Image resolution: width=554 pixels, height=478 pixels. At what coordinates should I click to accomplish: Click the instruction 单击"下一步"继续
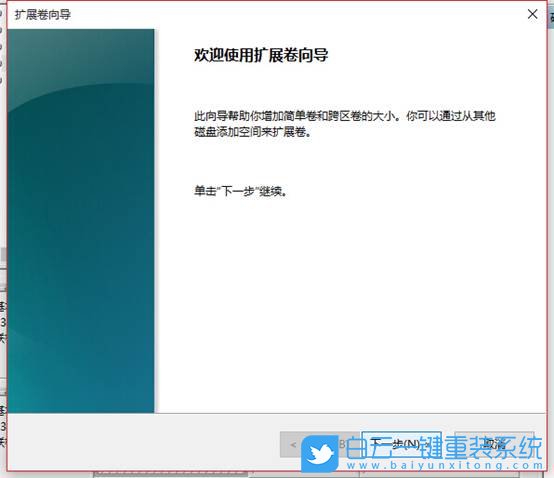(241, 191)
